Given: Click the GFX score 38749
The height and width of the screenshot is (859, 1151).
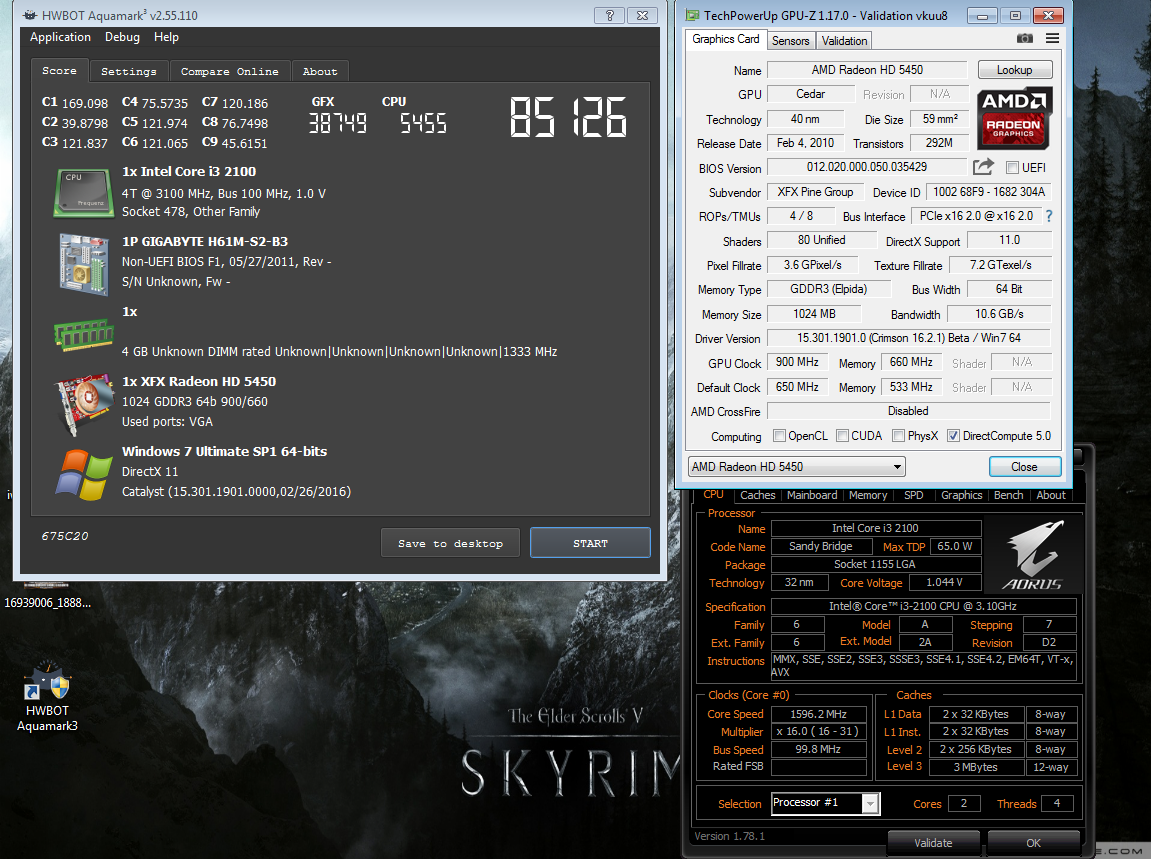Looking at the screenshot, I should [338, 123].
